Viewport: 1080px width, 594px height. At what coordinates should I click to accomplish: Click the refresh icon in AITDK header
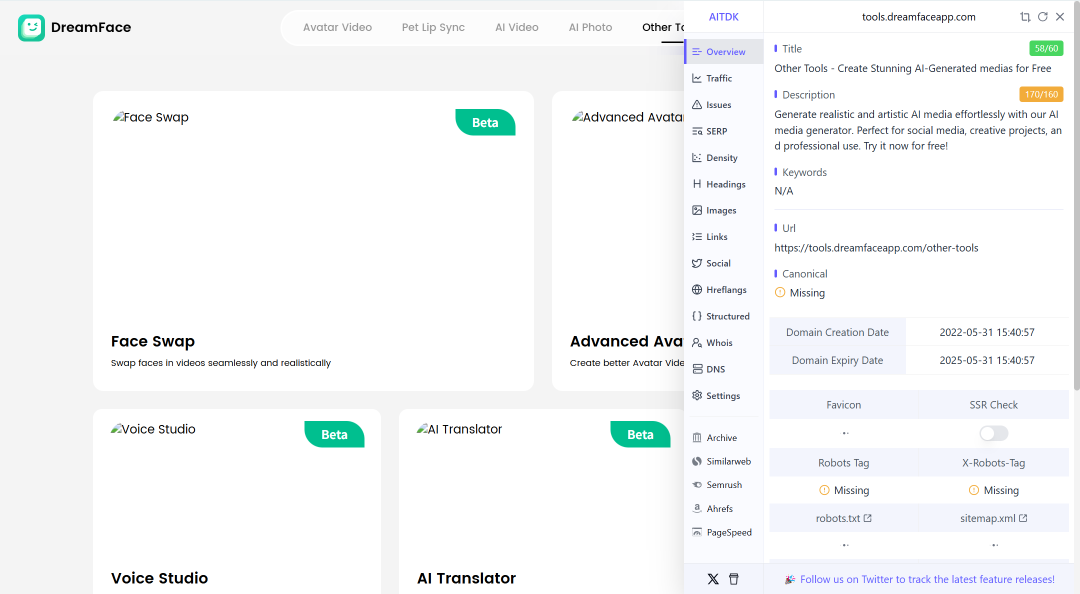pyautogui.click(x=1042, y=17)
